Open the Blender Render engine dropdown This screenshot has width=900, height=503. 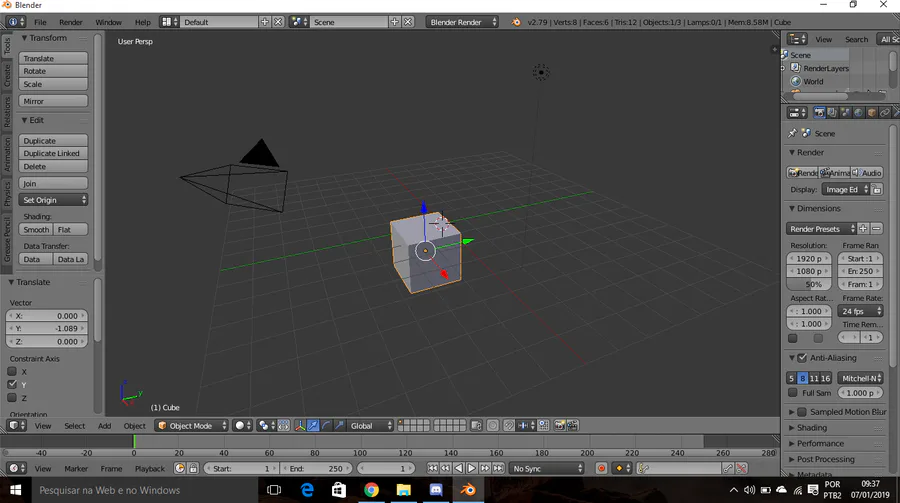click(462, 22)
